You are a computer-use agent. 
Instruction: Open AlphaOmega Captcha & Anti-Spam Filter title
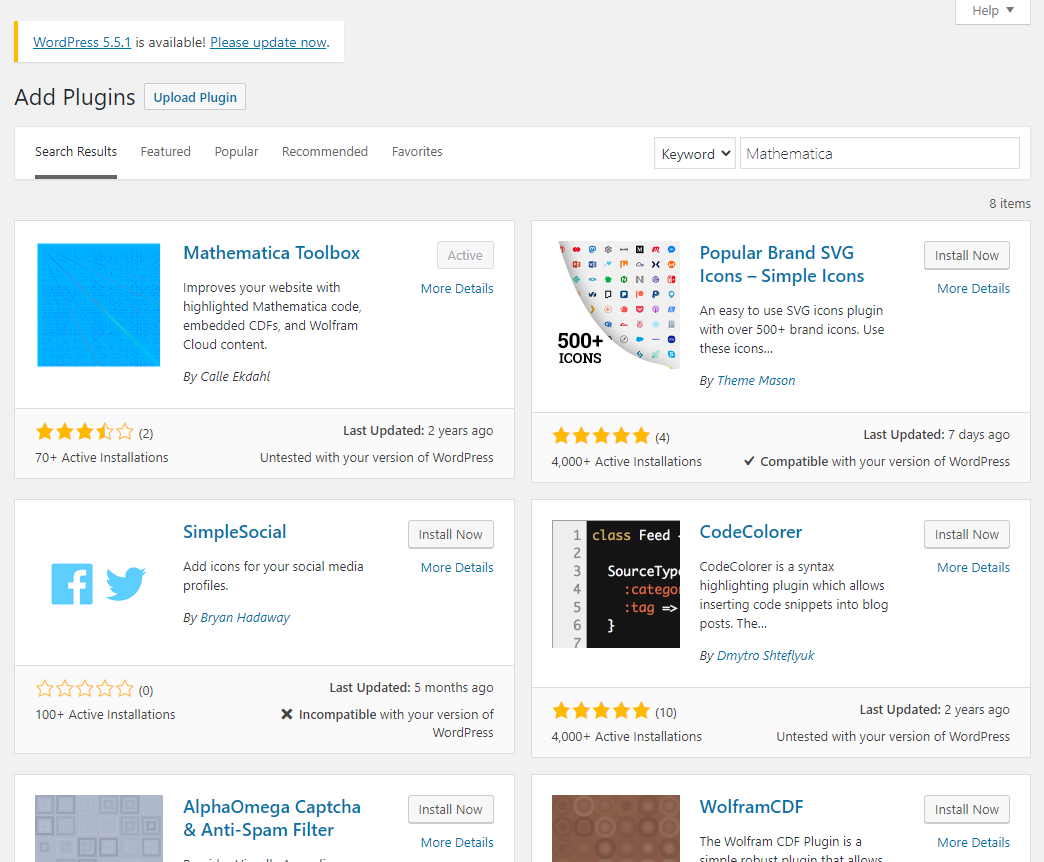(272, 818)
